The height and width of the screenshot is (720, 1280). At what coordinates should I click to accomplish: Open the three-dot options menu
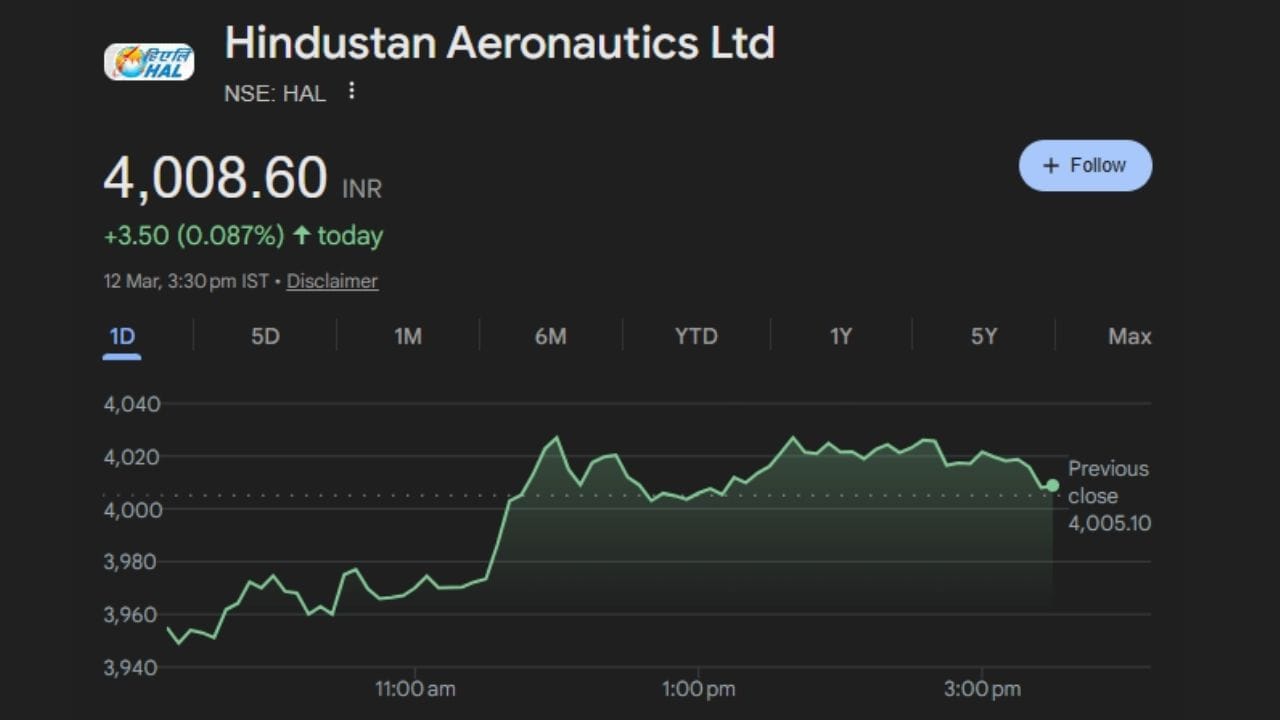coord(351,91)
